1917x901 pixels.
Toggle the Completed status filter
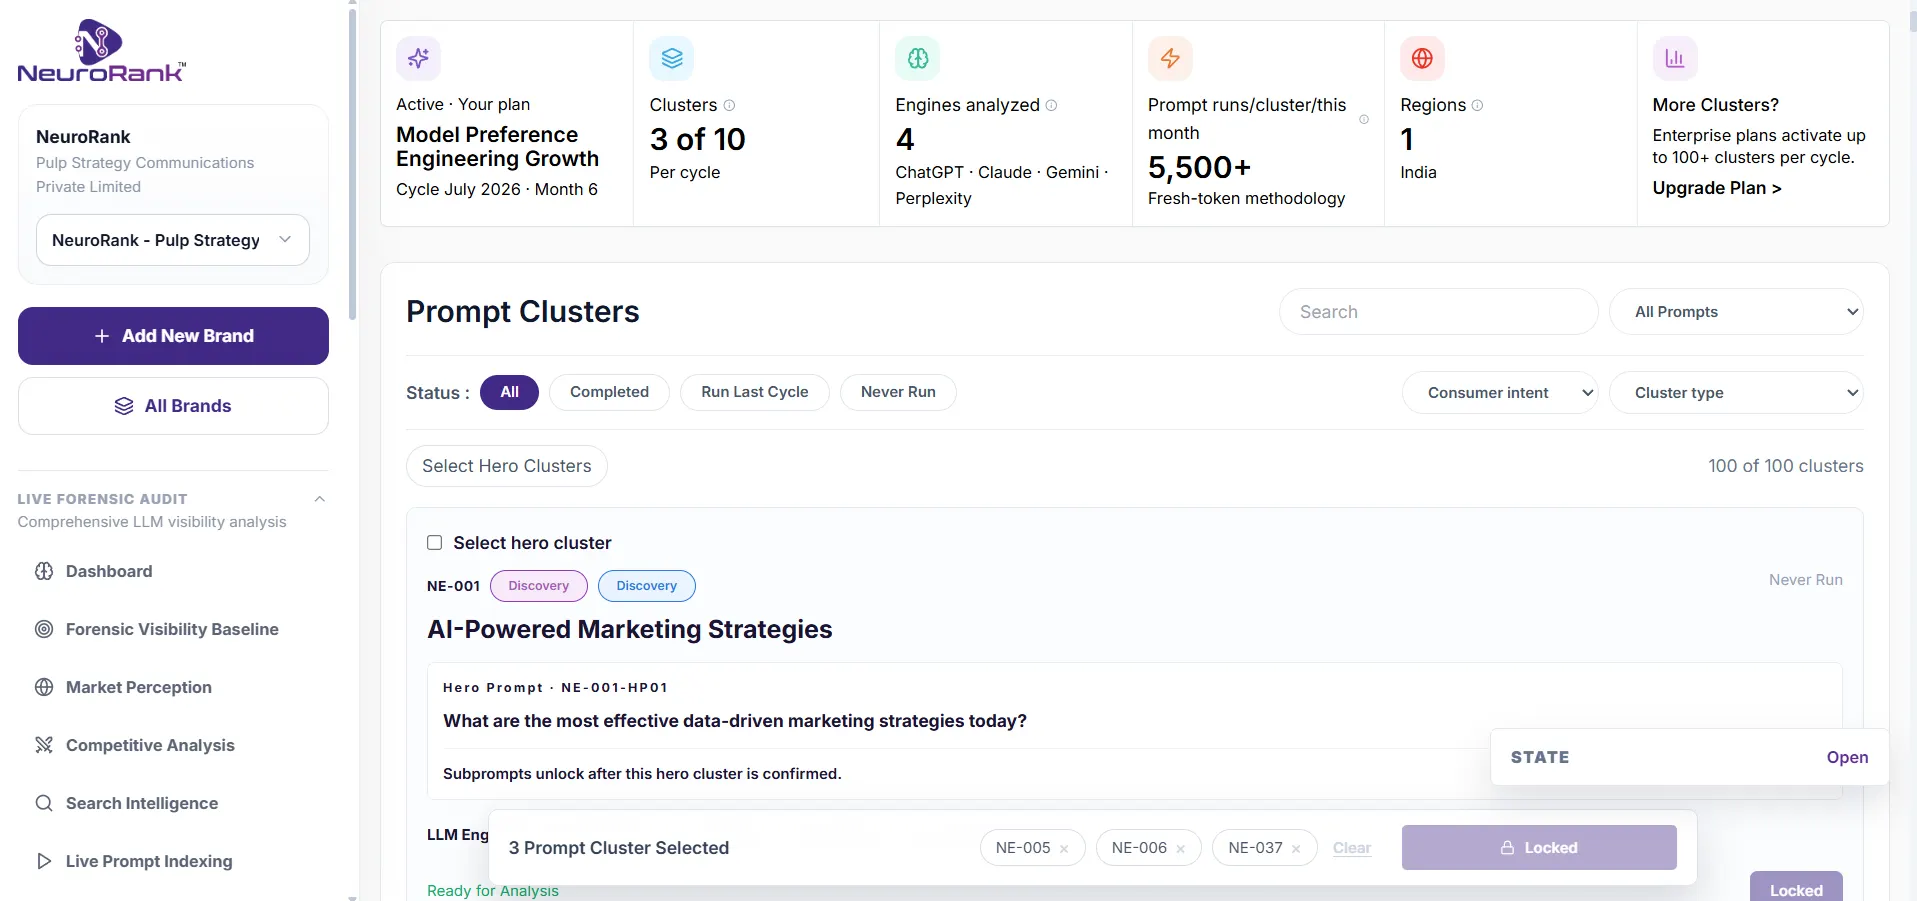pyautogui.click(x=609, y=392)
